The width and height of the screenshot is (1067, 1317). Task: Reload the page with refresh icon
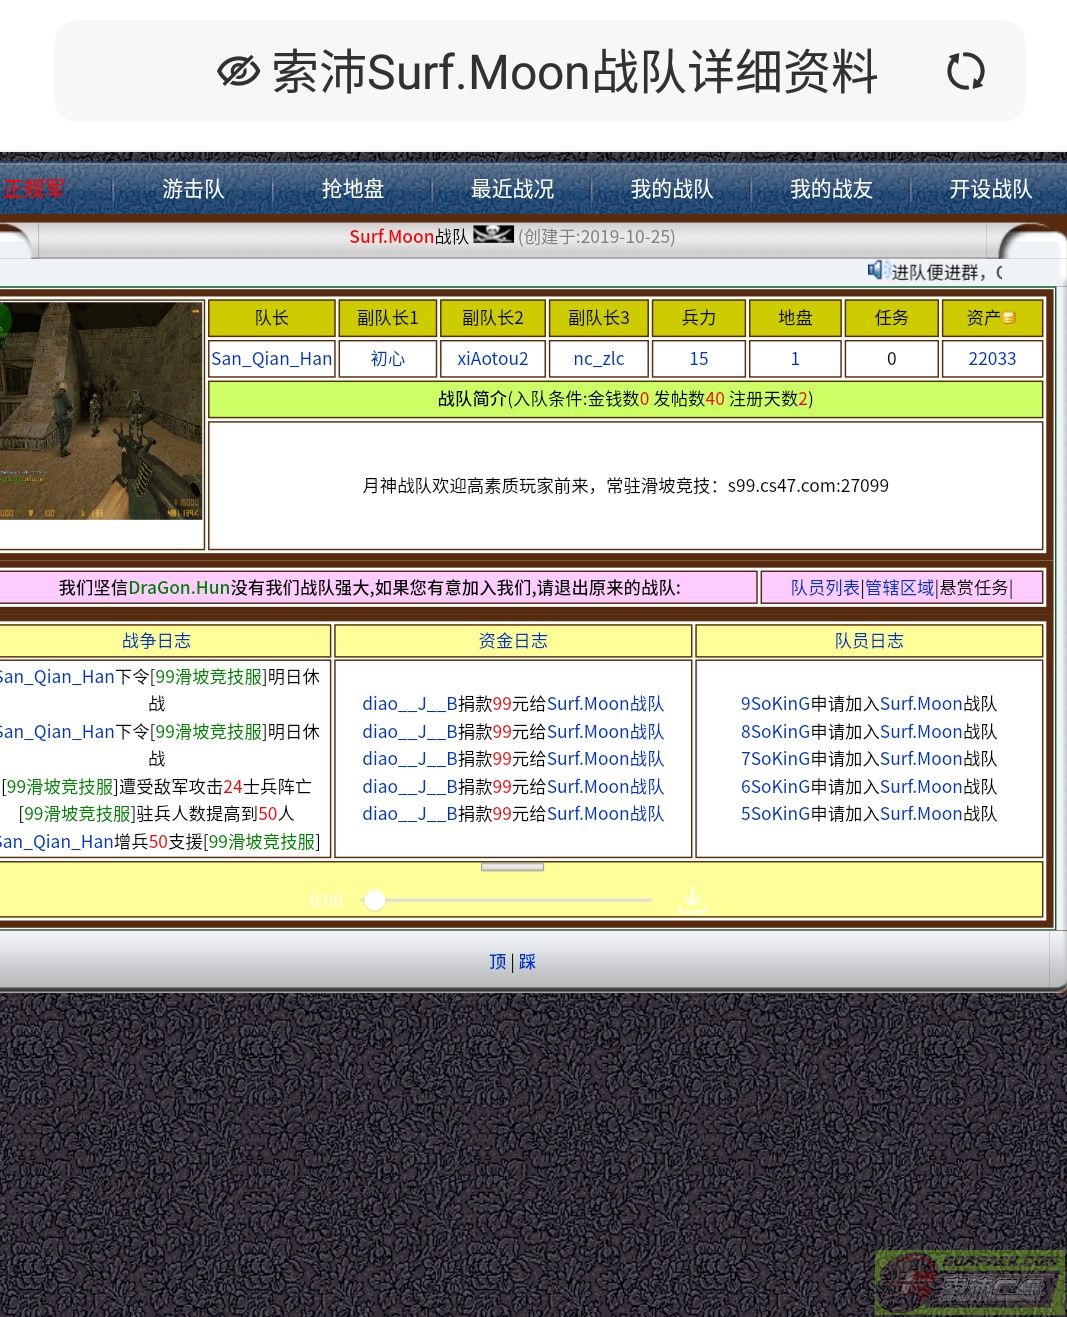pyautogui.click(x=965, y=72)
